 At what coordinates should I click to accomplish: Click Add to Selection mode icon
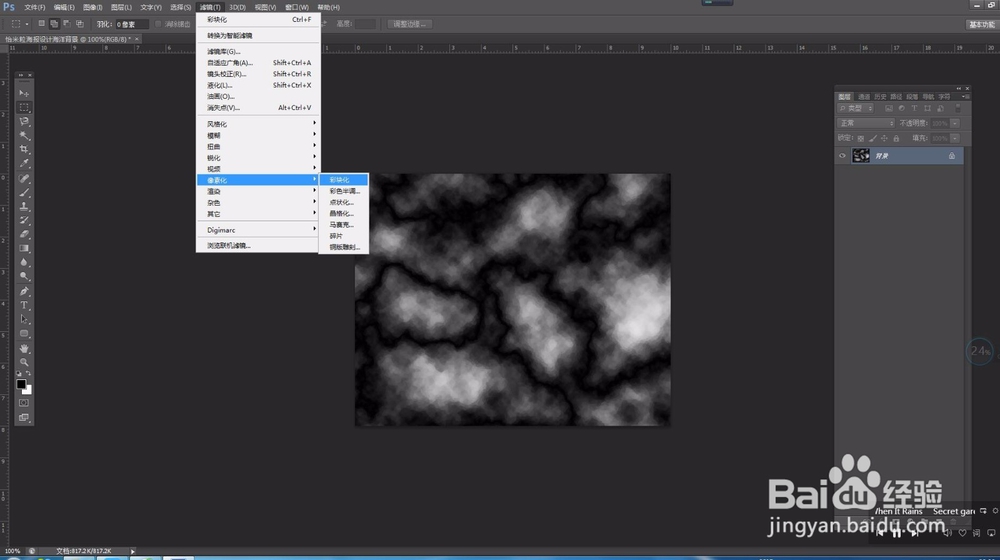pyautogui.click(x=54, y=24)
